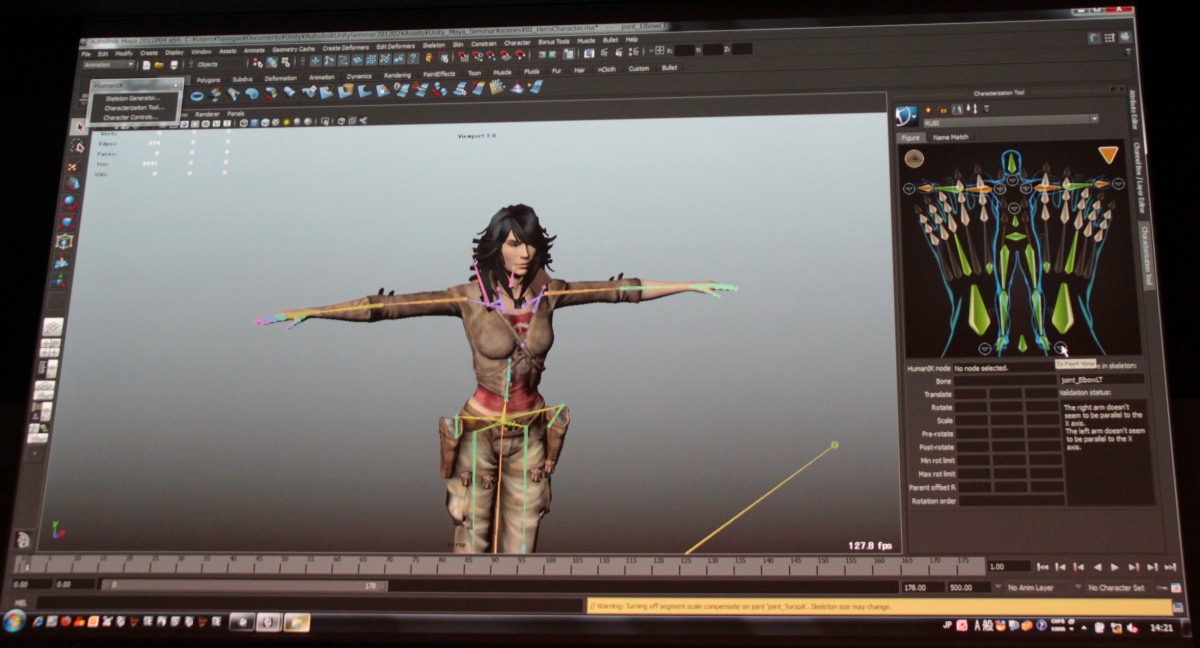
Task: Open the Windows Start button
Action: (x=14, y=620)
